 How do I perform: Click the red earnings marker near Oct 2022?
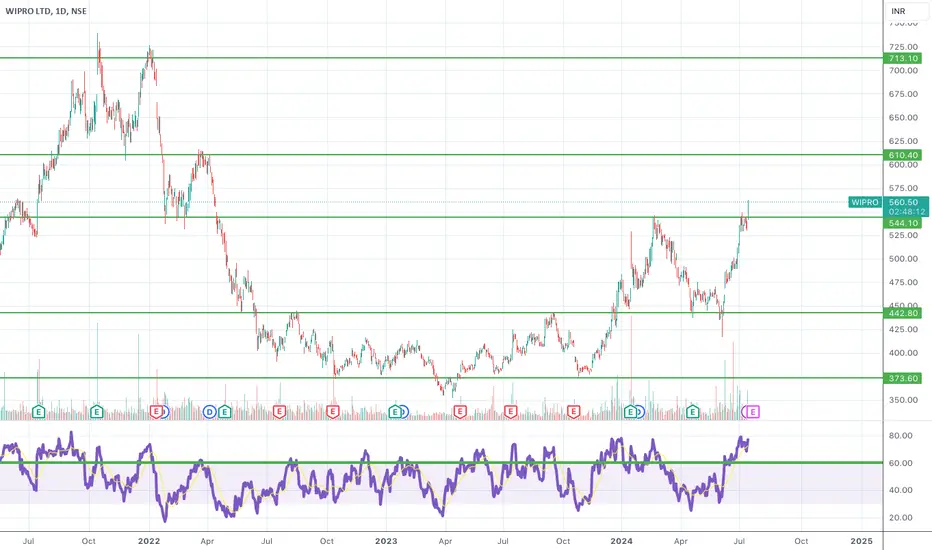332,411
